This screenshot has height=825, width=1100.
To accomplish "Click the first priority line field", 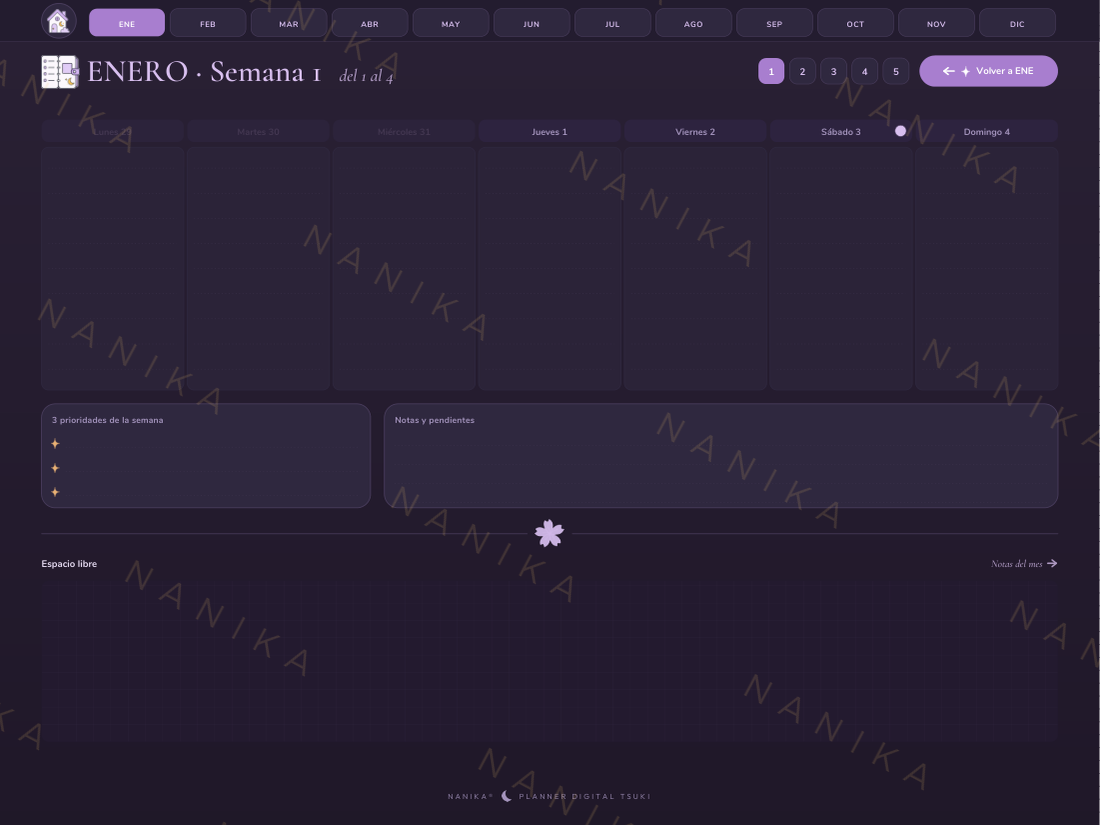I will (x=212, y=443).
